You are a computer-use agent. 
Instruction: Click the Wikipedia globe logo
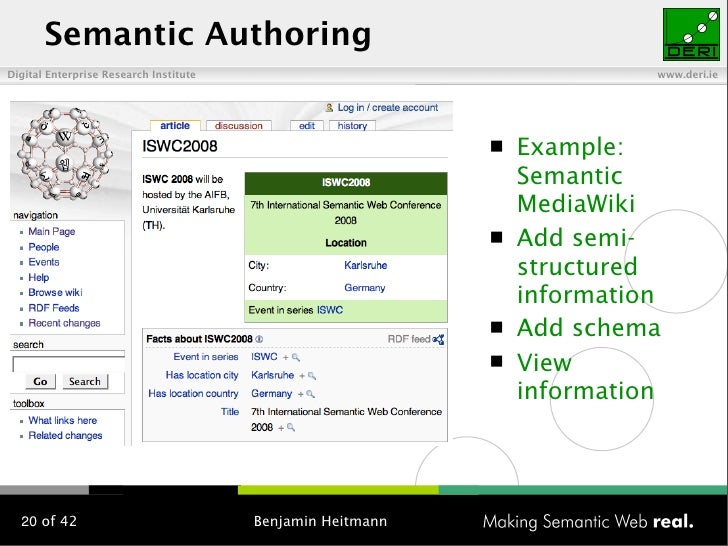point(64,153)
